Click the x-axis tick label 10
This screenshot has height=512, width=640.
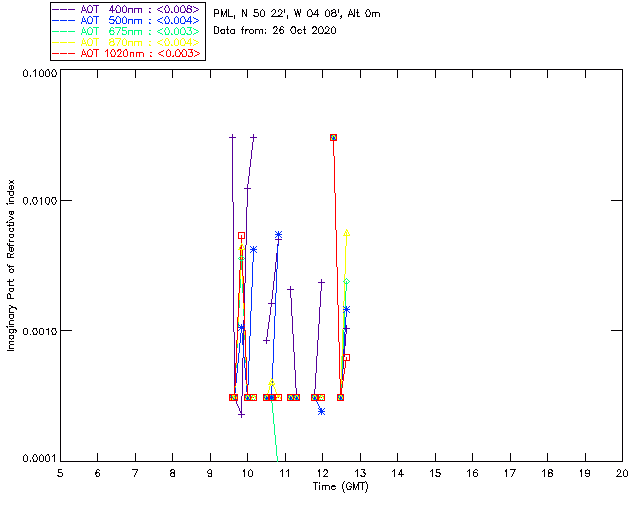tap(247, 473)
